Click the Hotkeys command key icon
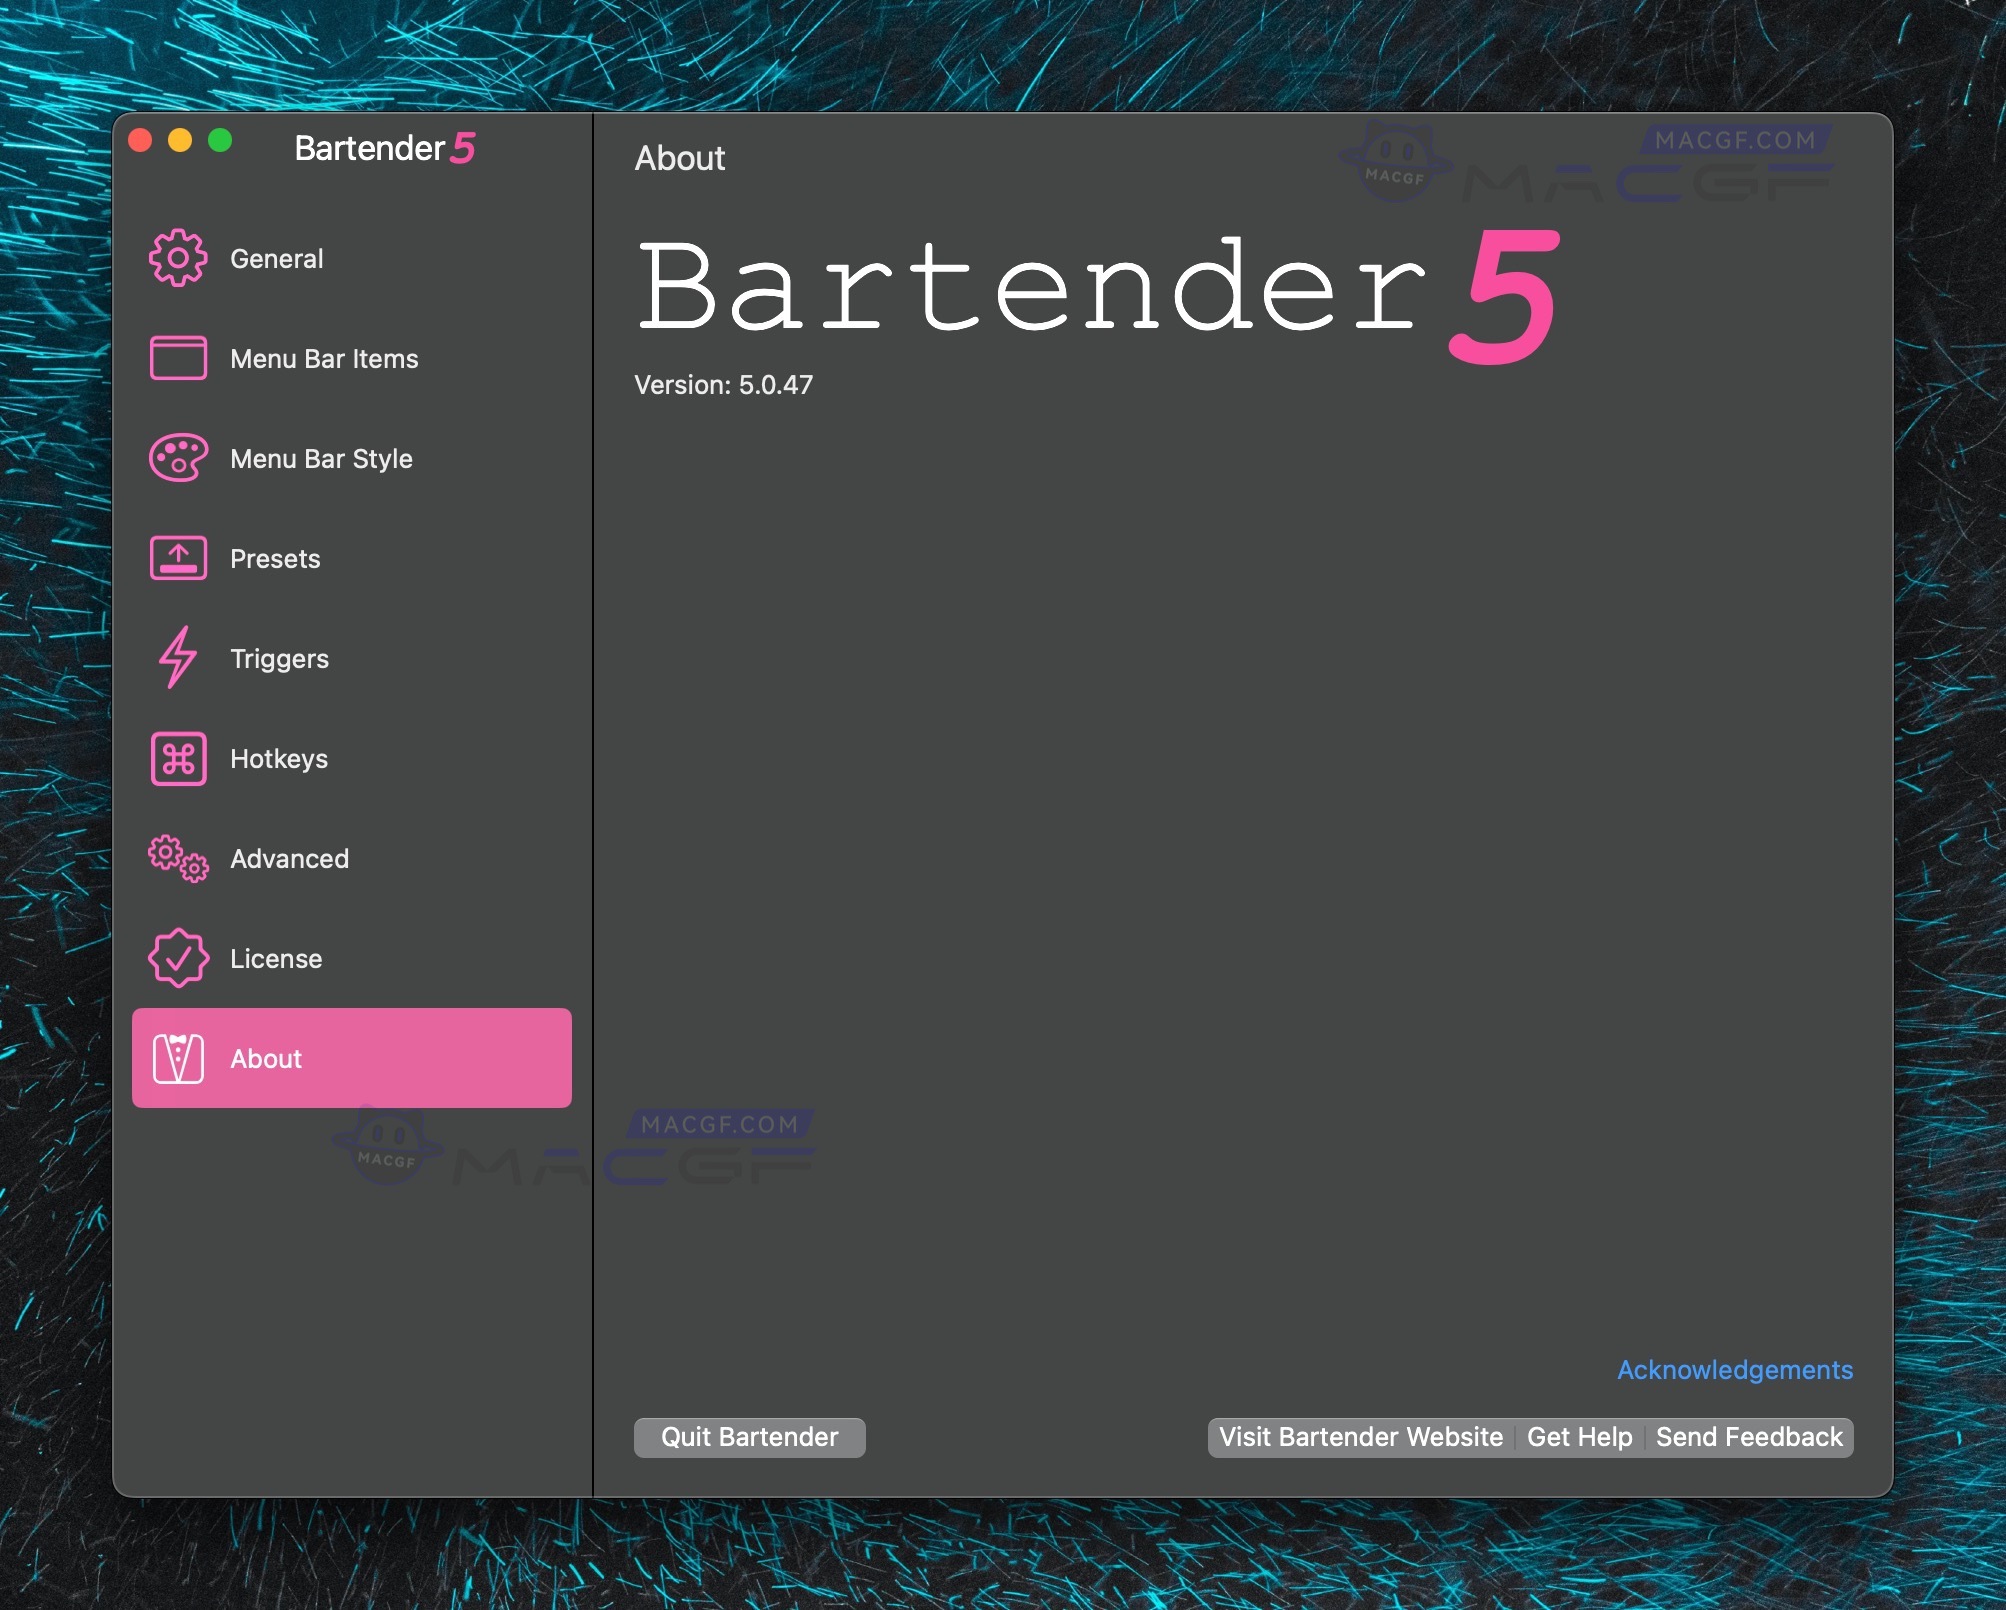Screen dimensions: 2006x1610 pyautogui.click(x=178, y=758)
